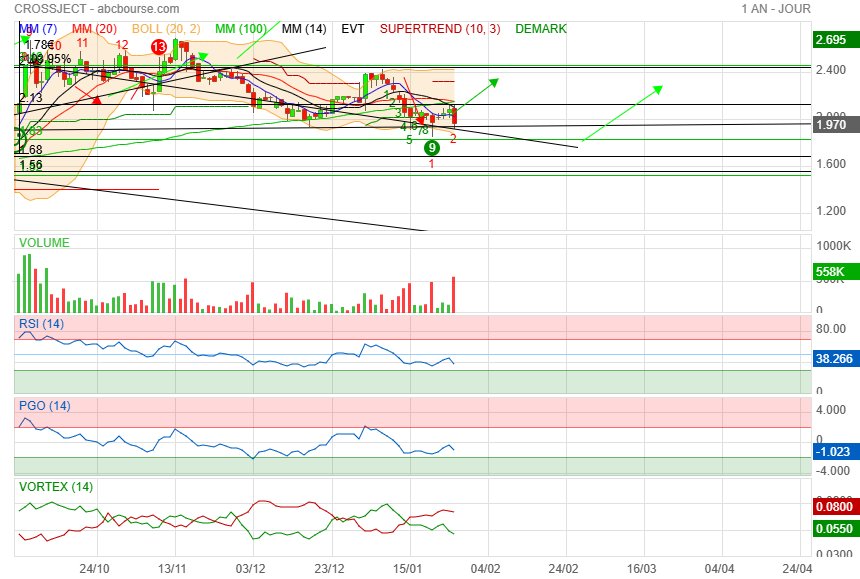This screenshot has height=579, width=860.
Task: Click the PGO (14) indicator label
Action: (44, 406)
